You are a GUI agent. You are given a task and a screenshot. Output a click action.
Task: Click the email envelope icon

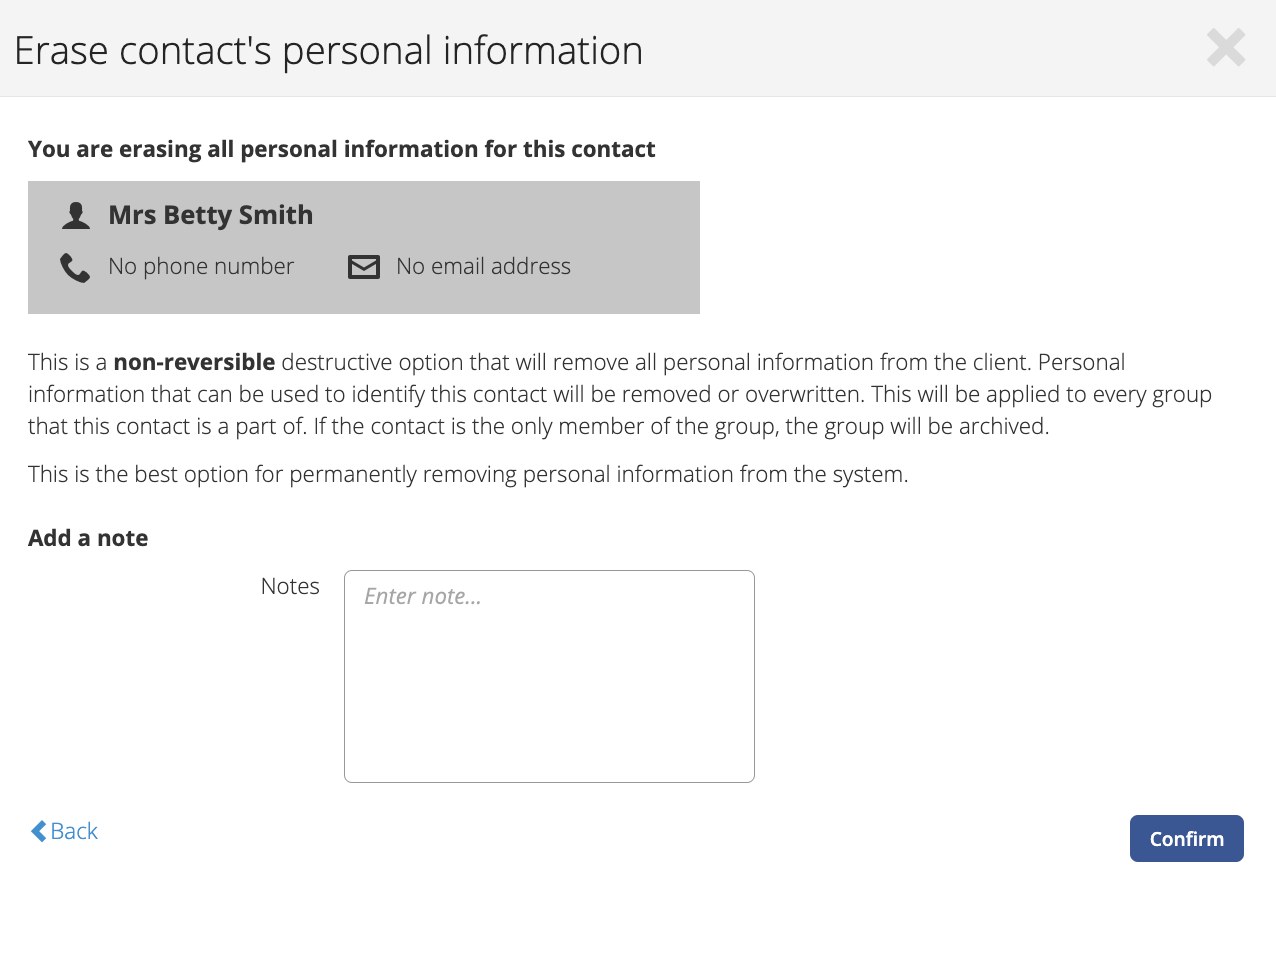point(364,267)
